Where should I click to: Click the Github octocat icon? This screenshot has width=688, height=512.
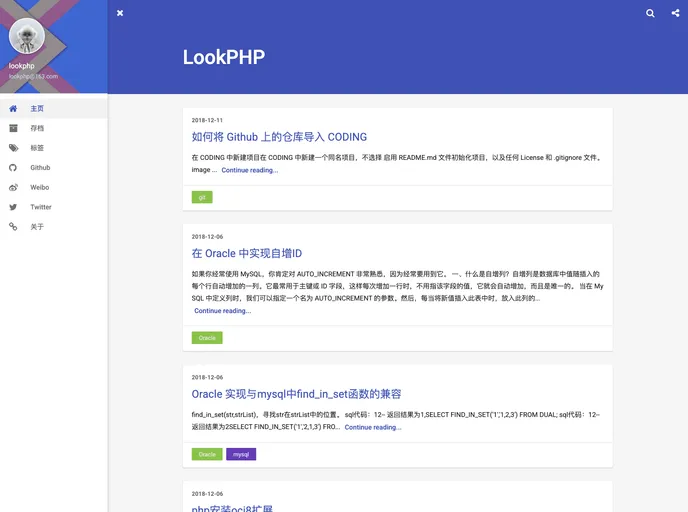[13, 168]
